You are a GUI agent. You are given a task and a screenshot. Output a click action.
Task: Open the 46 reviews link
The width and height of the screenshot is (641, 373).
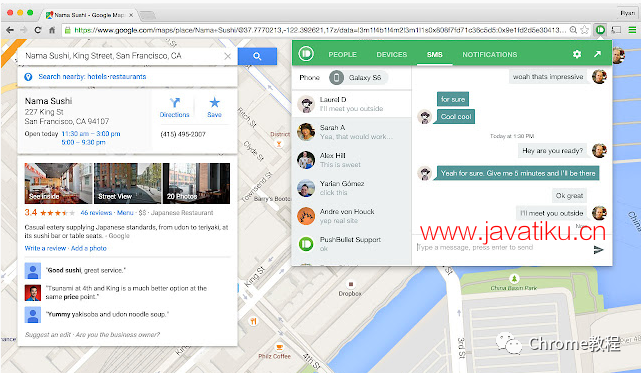tap(96, 213)
